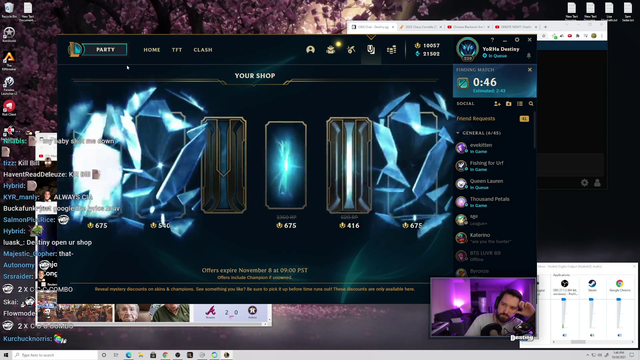Click the Steam app icon in Volume Mixer

point(592,283)
